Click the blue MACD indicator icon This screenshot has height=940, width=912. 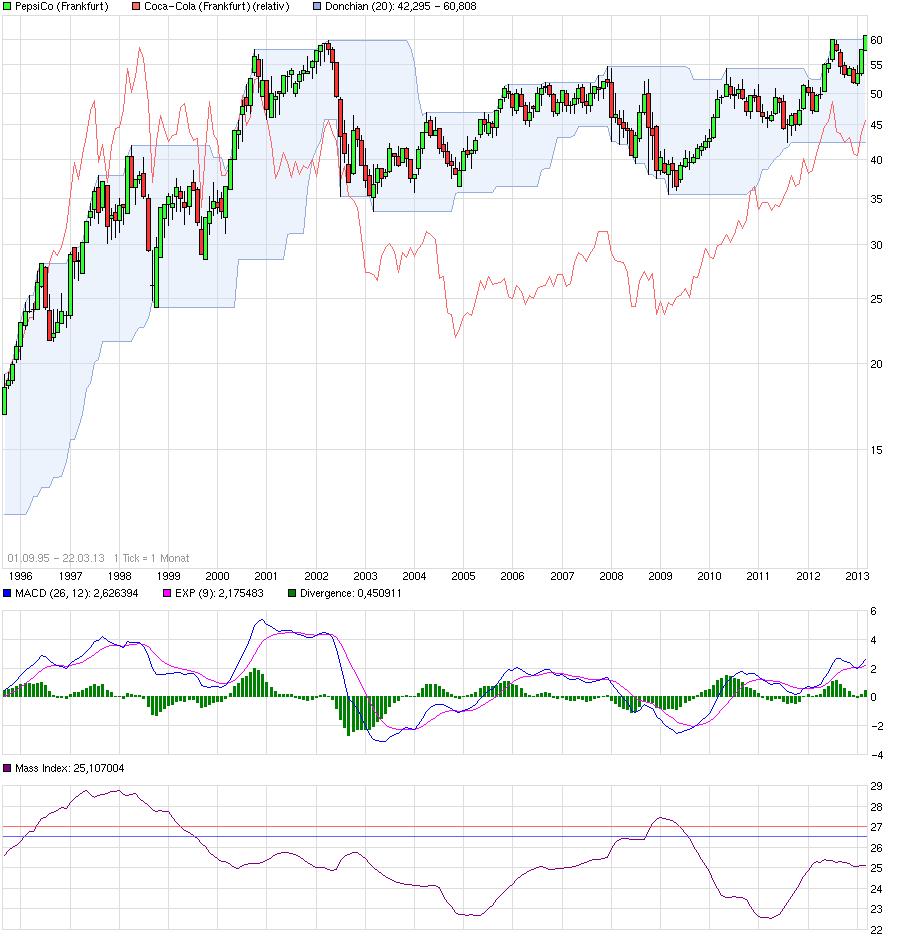pos(8,594)
